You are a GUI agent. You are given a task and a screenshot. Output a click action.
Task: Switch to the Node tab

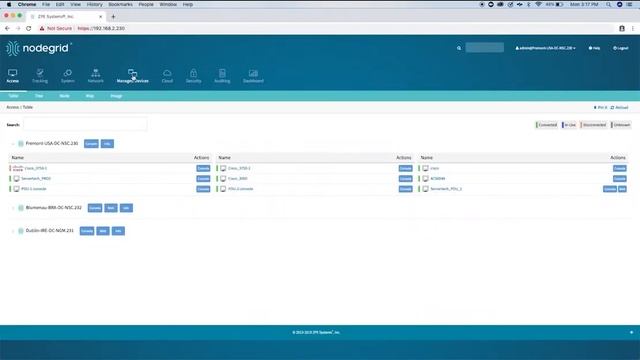[64, 96]
